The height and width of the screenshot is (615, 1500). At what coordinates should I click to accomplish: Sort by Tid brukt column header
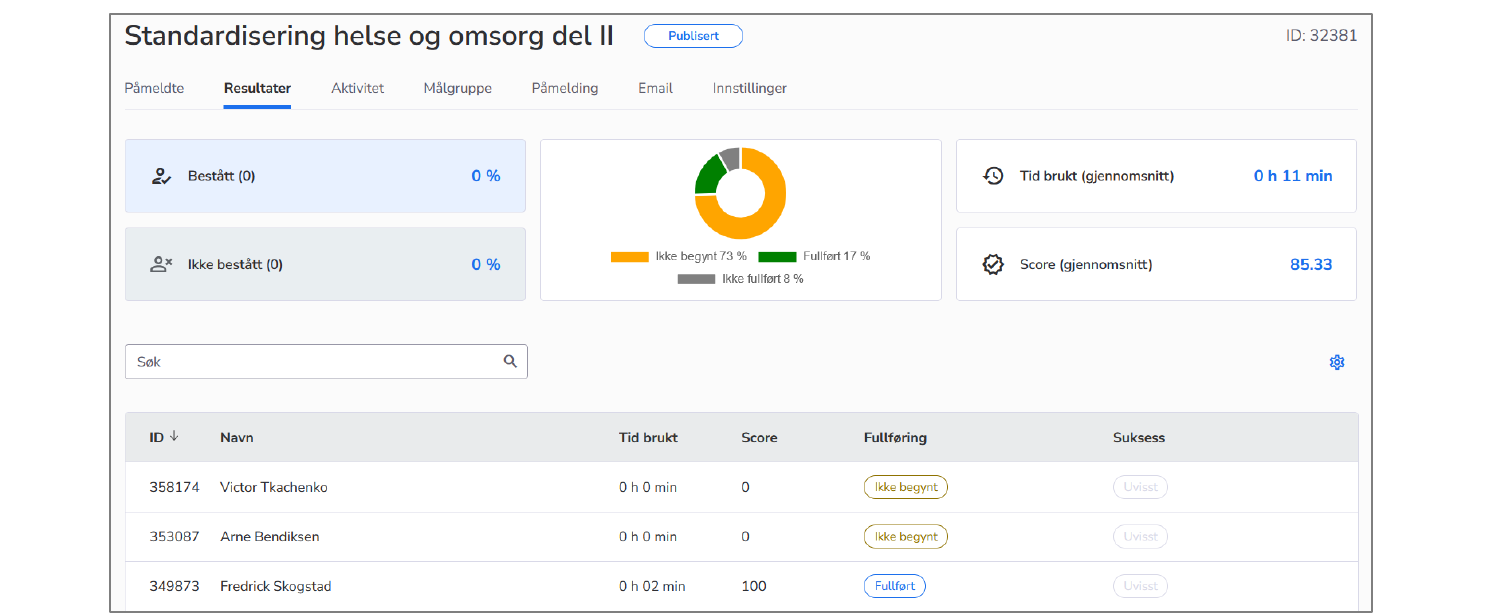(648, 438)
